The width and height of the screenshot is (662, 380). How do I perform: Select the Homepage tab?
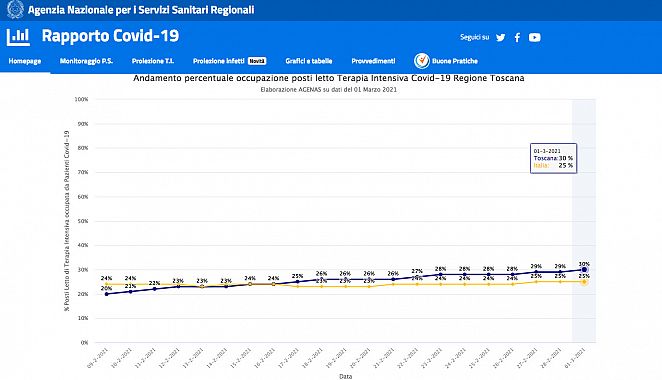click(x=25, y=61)
